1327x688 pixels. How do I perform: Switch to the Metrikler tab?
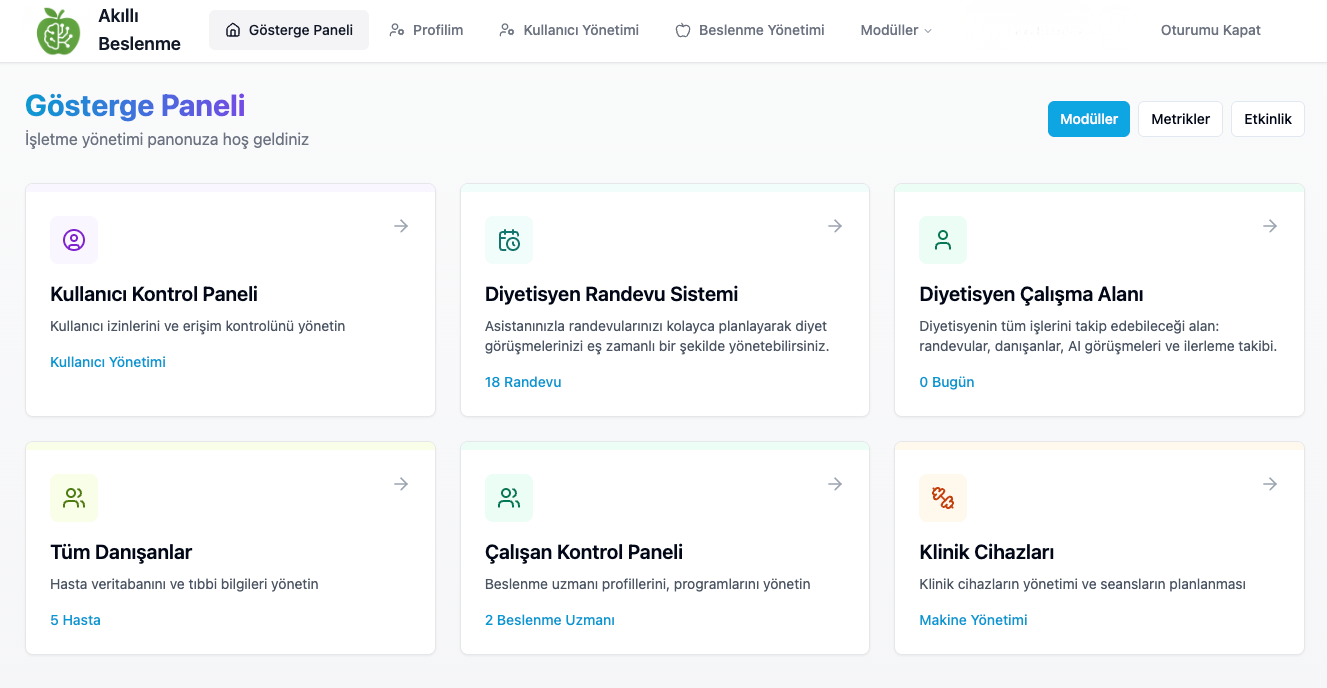pyautogui.click(x=1180, y=119)
